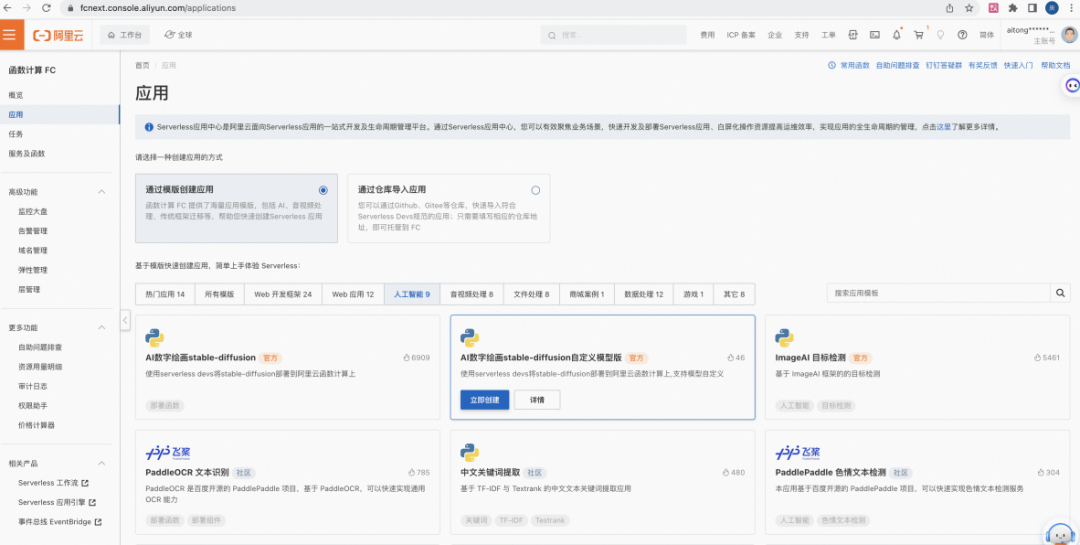Click the search magnifier for templates
The width and height of the screenshot is (1080, 545).
point(1061,293)
